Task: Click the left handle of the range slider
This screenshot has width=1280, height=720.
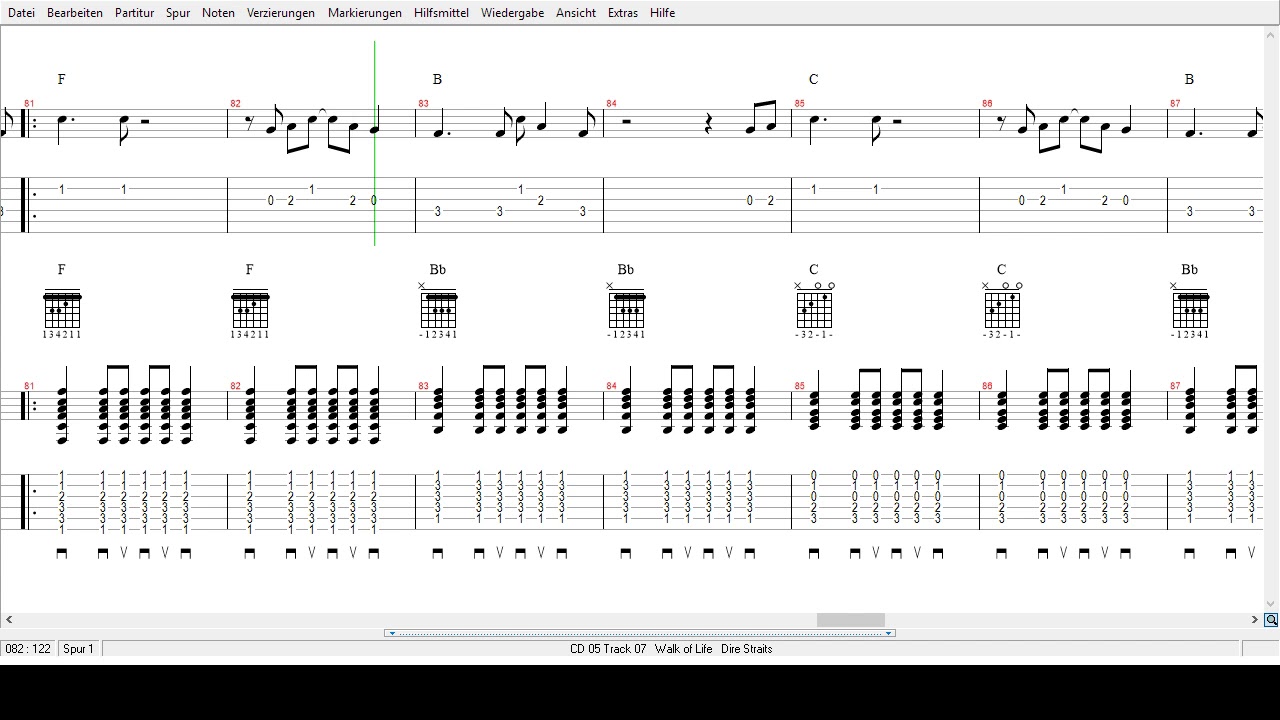Action: [x=391, y=633]
